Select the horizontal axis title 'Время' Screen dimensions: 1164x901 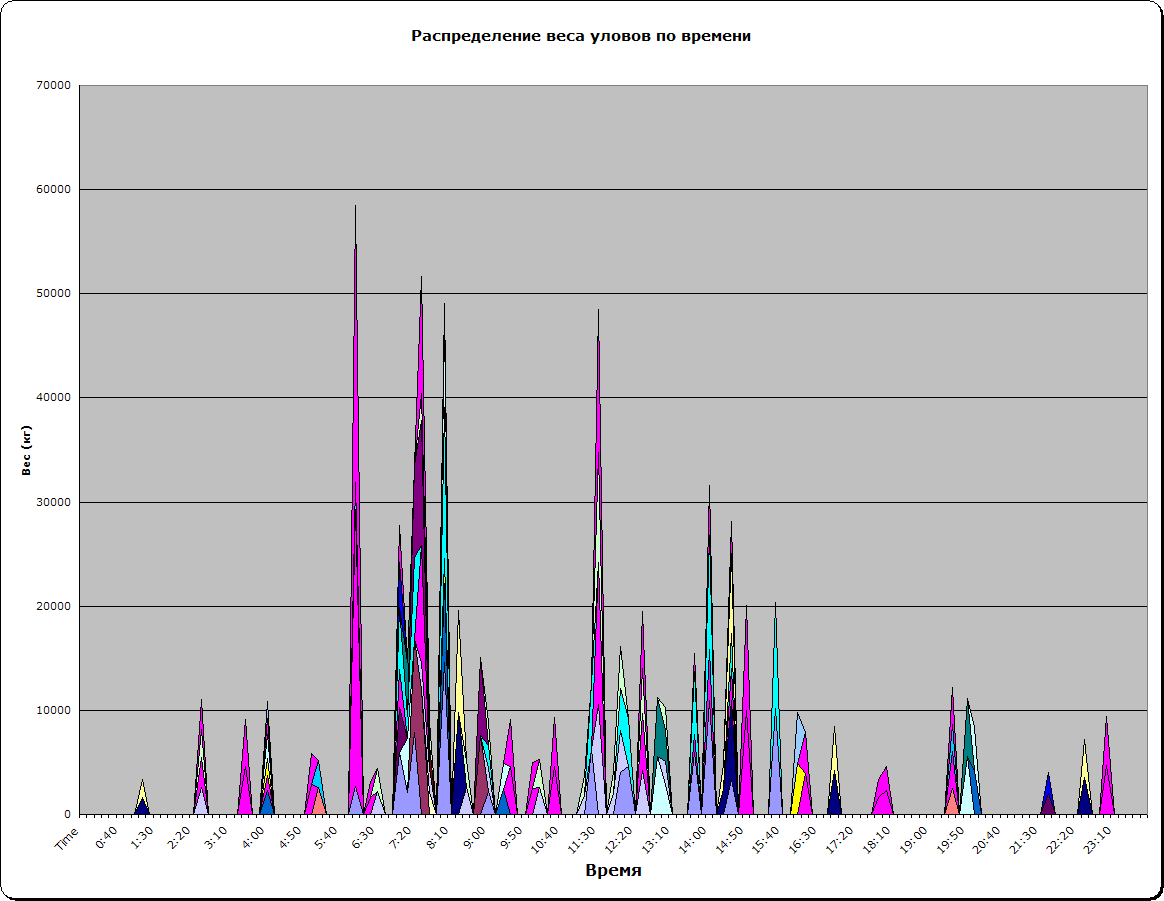pos(613,870)
